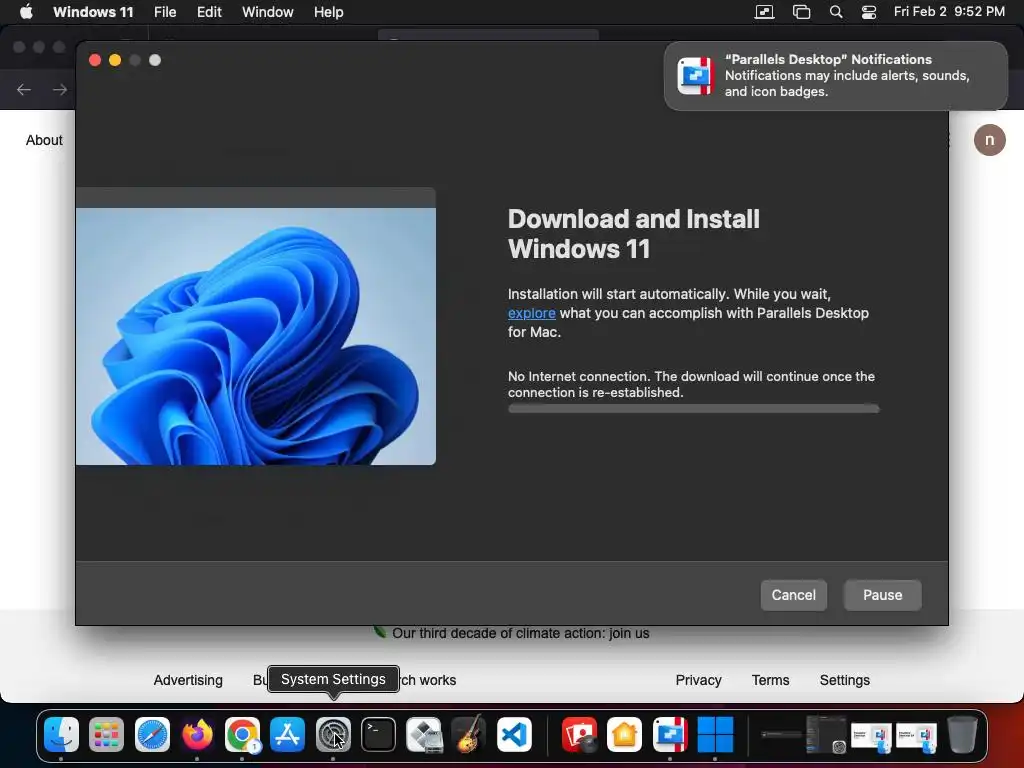Viewport: 1024px width, 768px height.
Task: Click the Parallels icon in the notification
Action: (696, 76)
